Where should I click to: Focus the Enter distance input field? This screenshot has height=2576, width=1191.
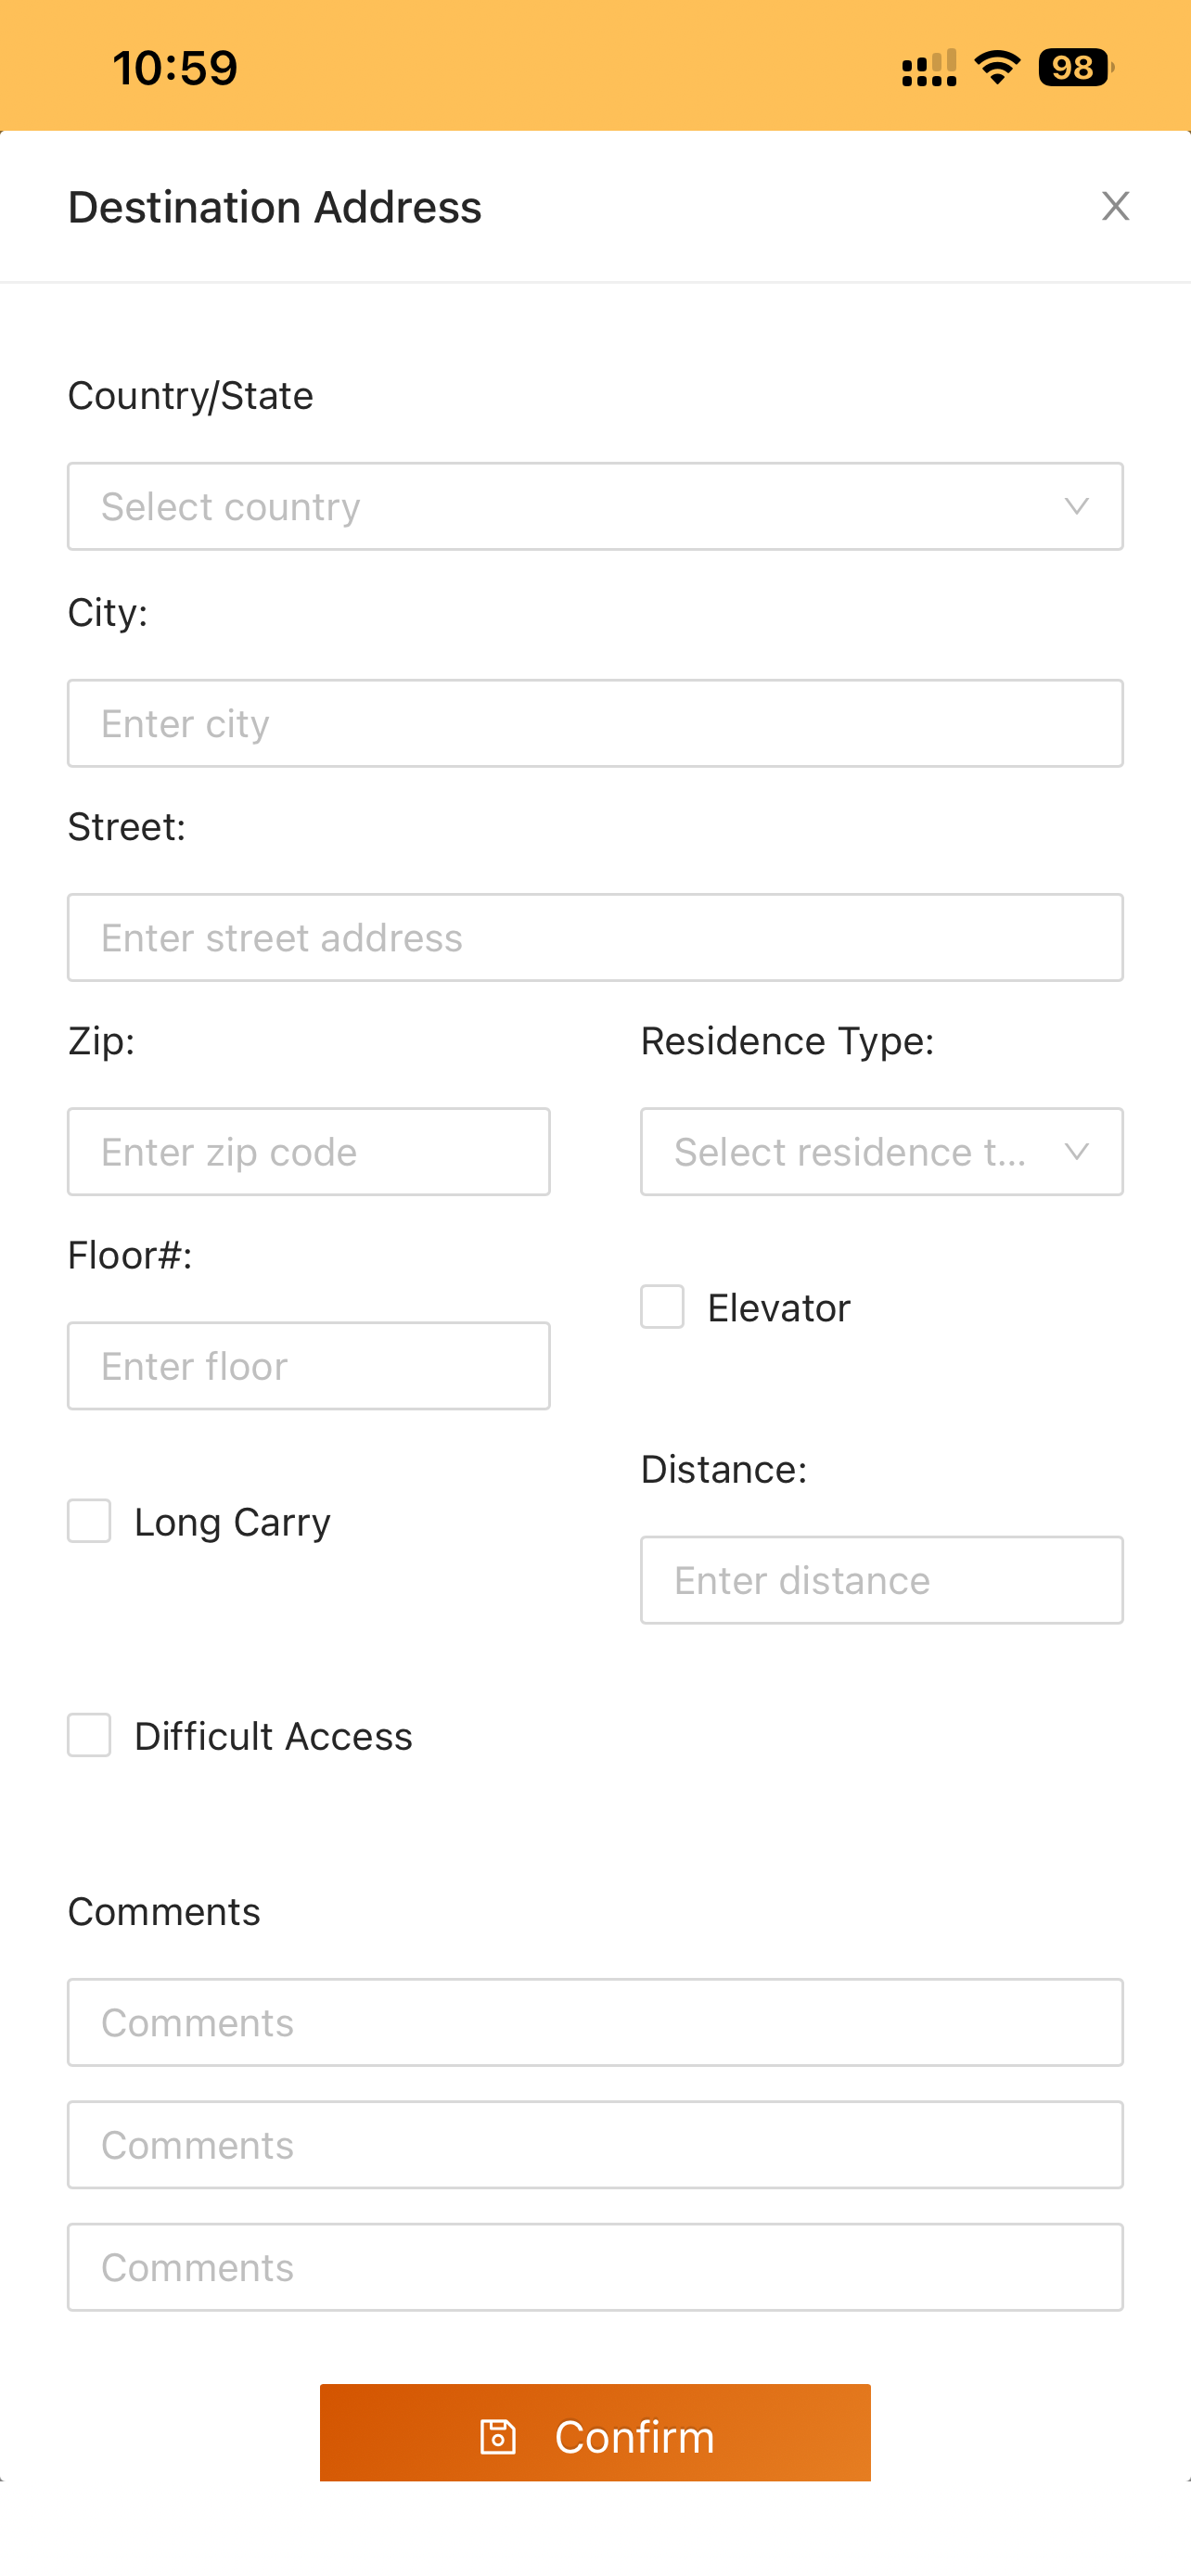point(881,1580)
